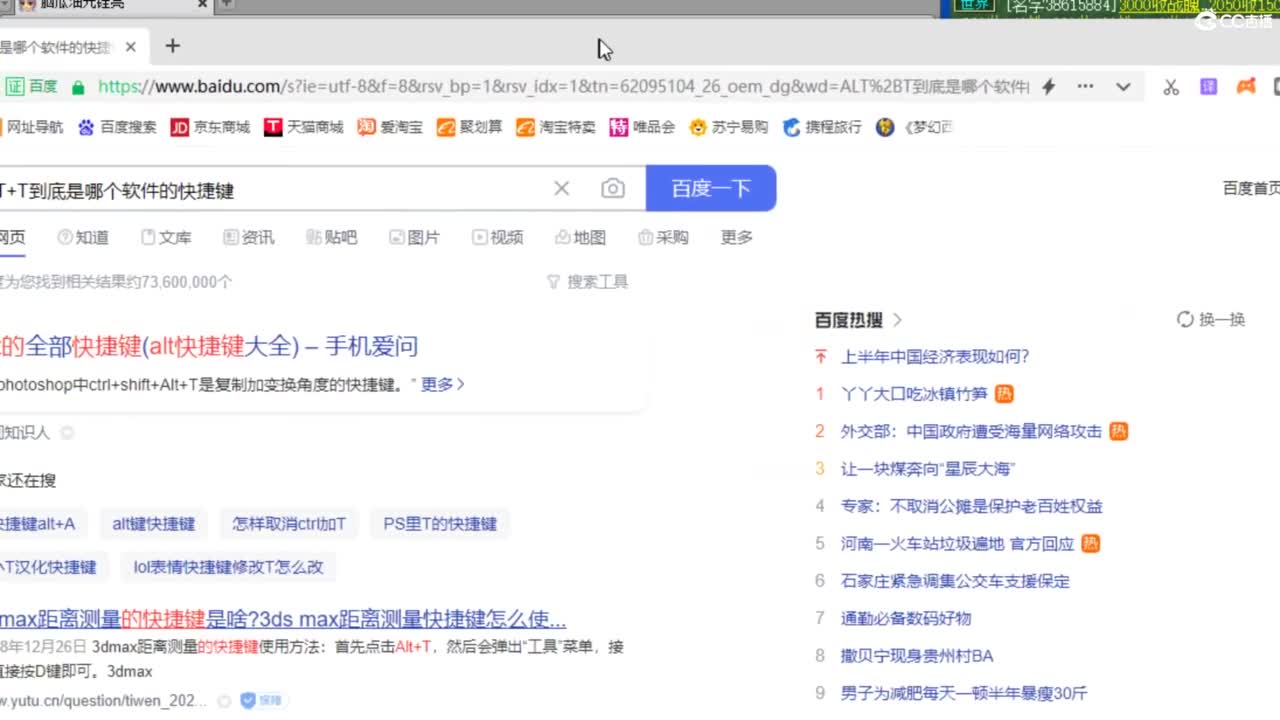Click the purple translate extension icon
This screenshot has width=1280, height=720.
(x=1208, y=87)
